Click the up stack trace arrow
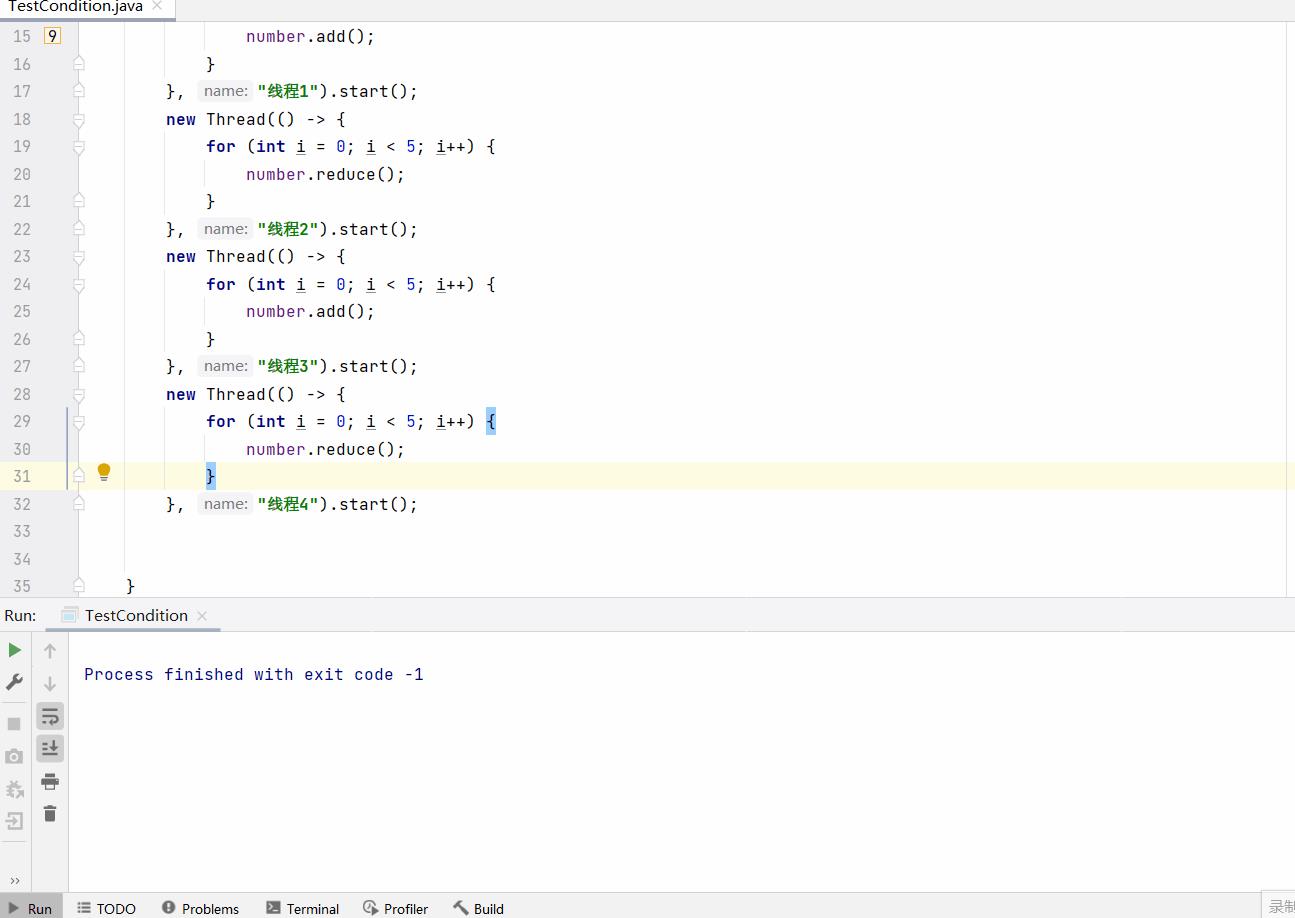 click(50, 651)
